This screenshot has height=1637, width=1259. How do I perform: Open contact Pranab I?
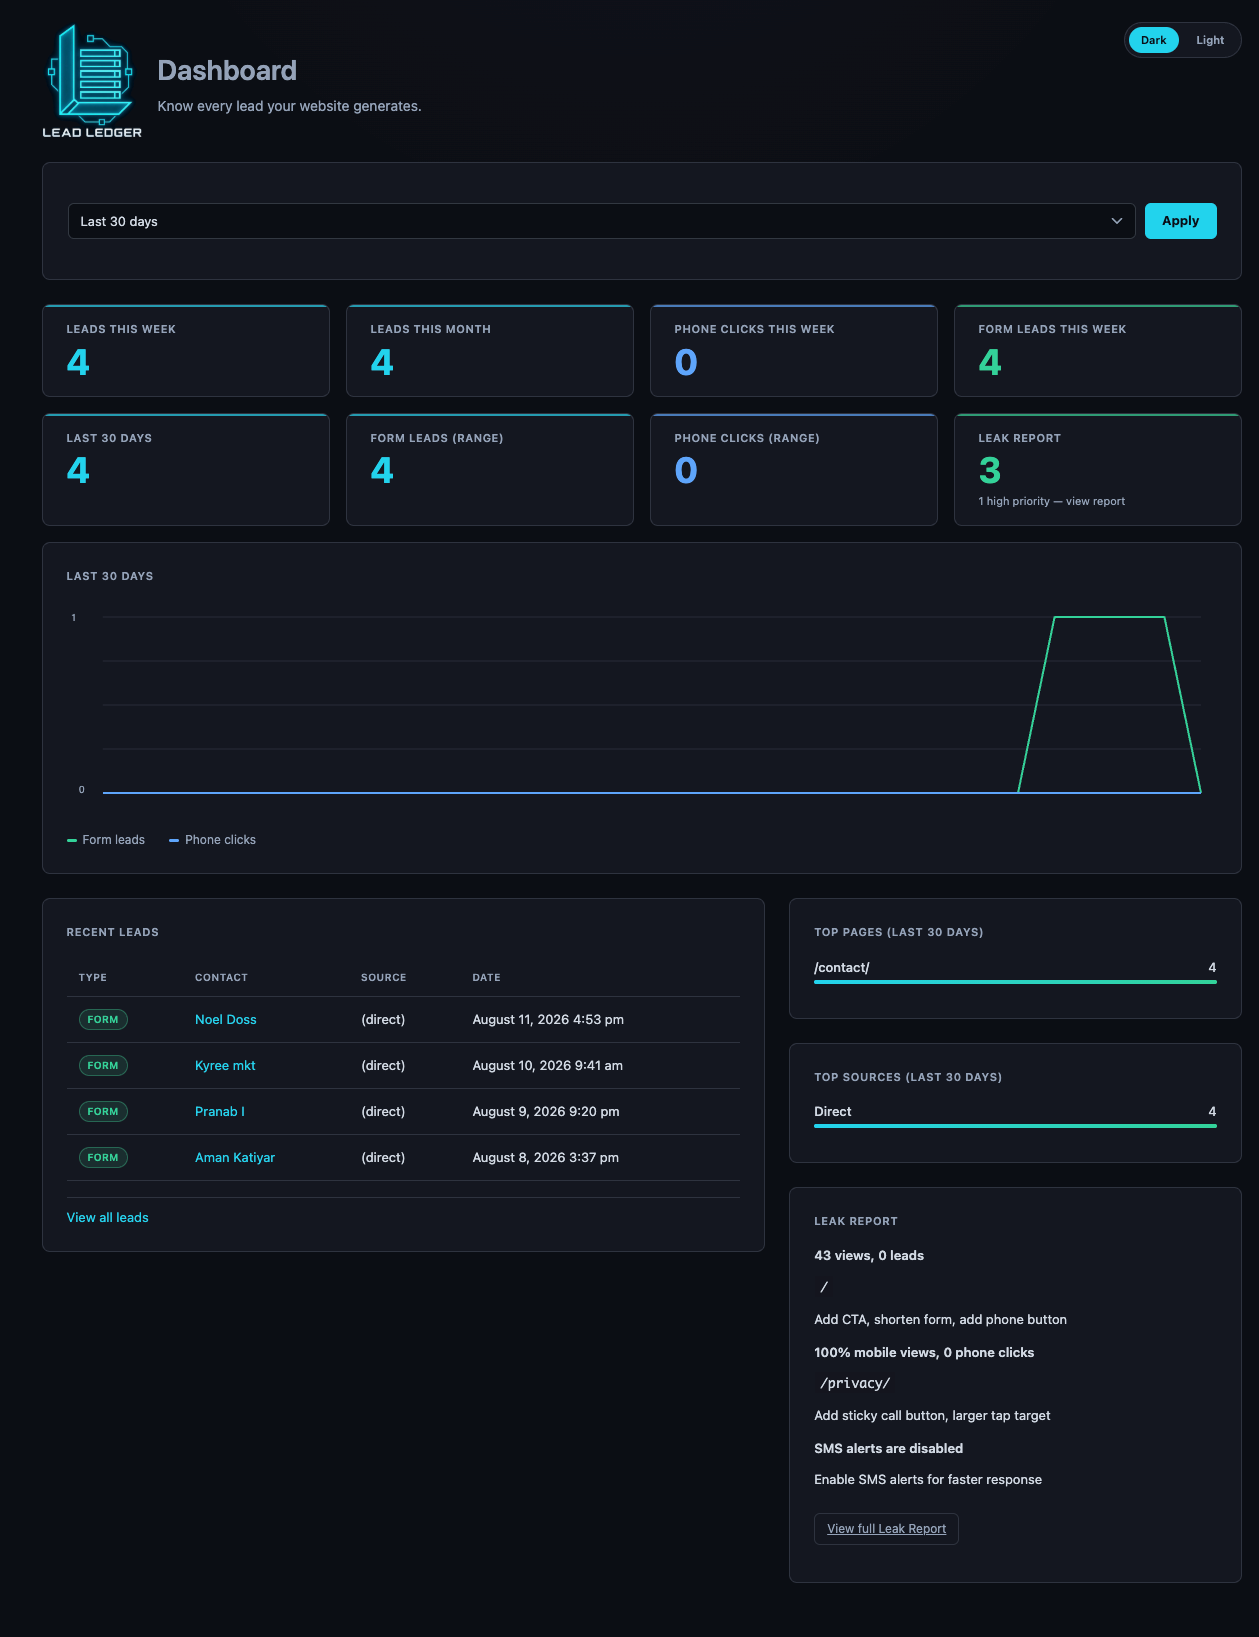point(219,1111)
